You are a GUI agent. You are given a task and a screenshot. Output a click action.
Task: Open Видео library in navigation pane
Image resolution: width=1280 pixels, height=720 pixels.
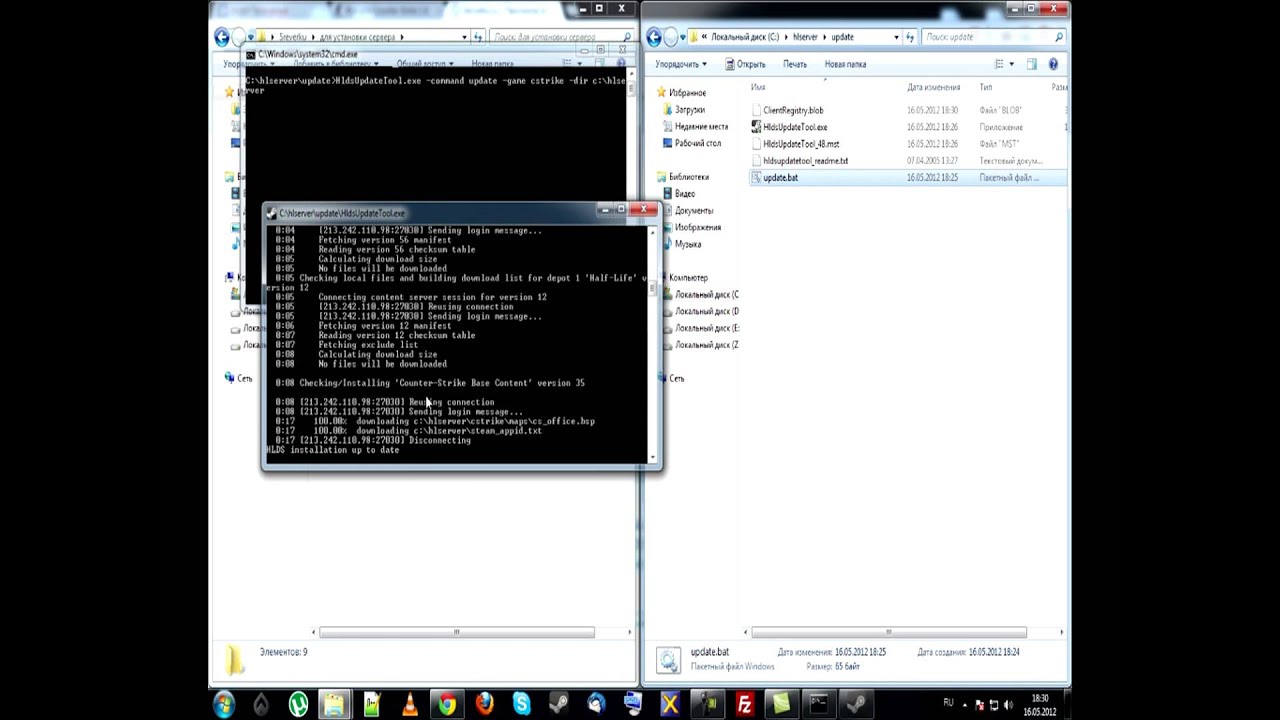coord(685,194)
